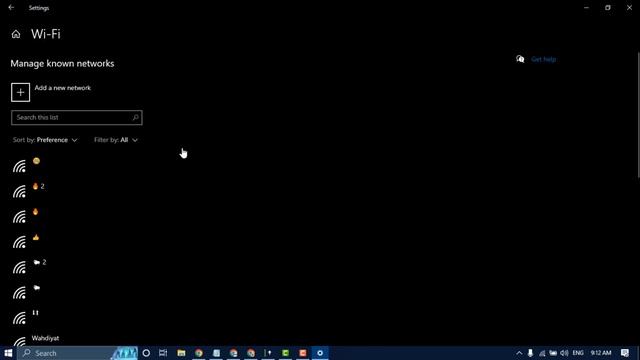Click the Wi-Fi icon beside fire emoji 2 network
The image size is (640, 360).
tap(19, 192)
